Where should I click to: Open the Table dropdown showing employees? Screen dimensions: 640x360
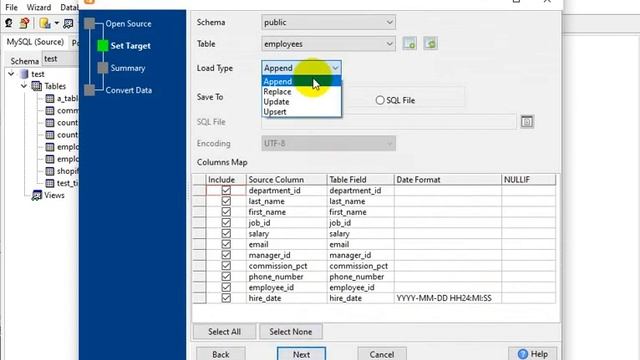329,44
